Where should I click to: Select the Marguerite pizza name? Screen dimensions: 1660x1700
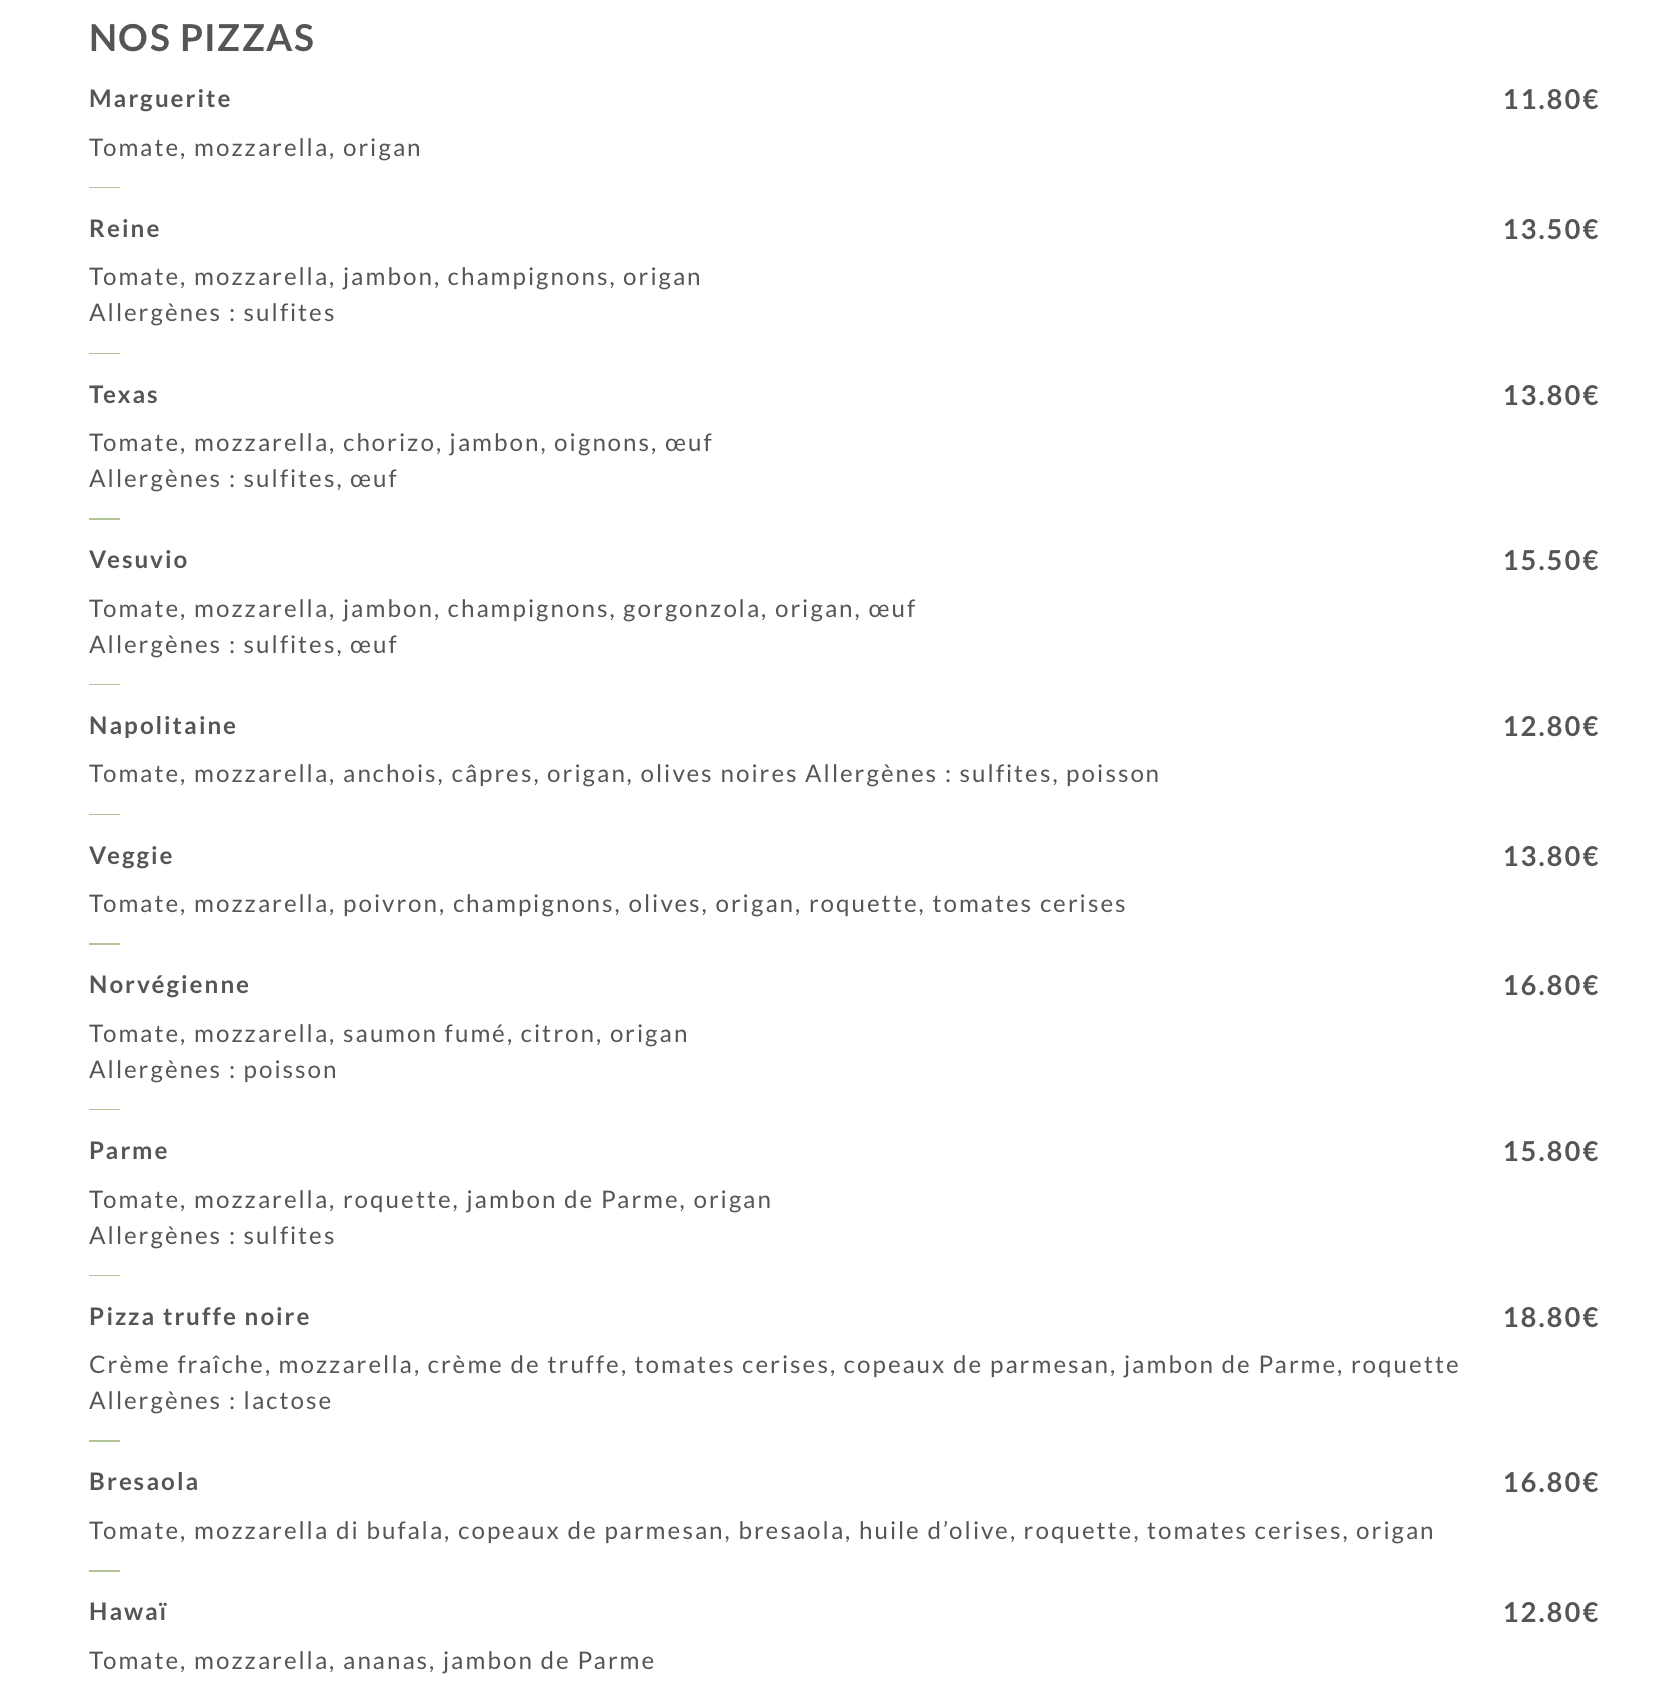pyautogui.click(x=160, y=99)
